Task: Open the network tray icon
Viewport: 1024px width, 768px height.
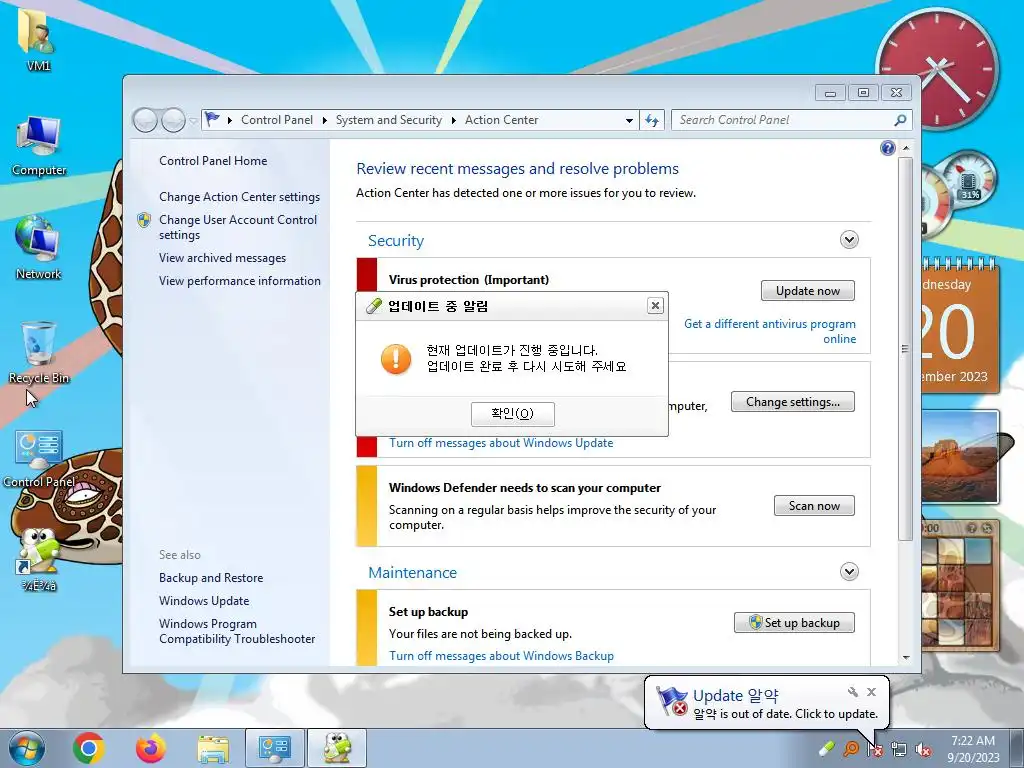Action: pyautogui.click(x=899, y=749)
